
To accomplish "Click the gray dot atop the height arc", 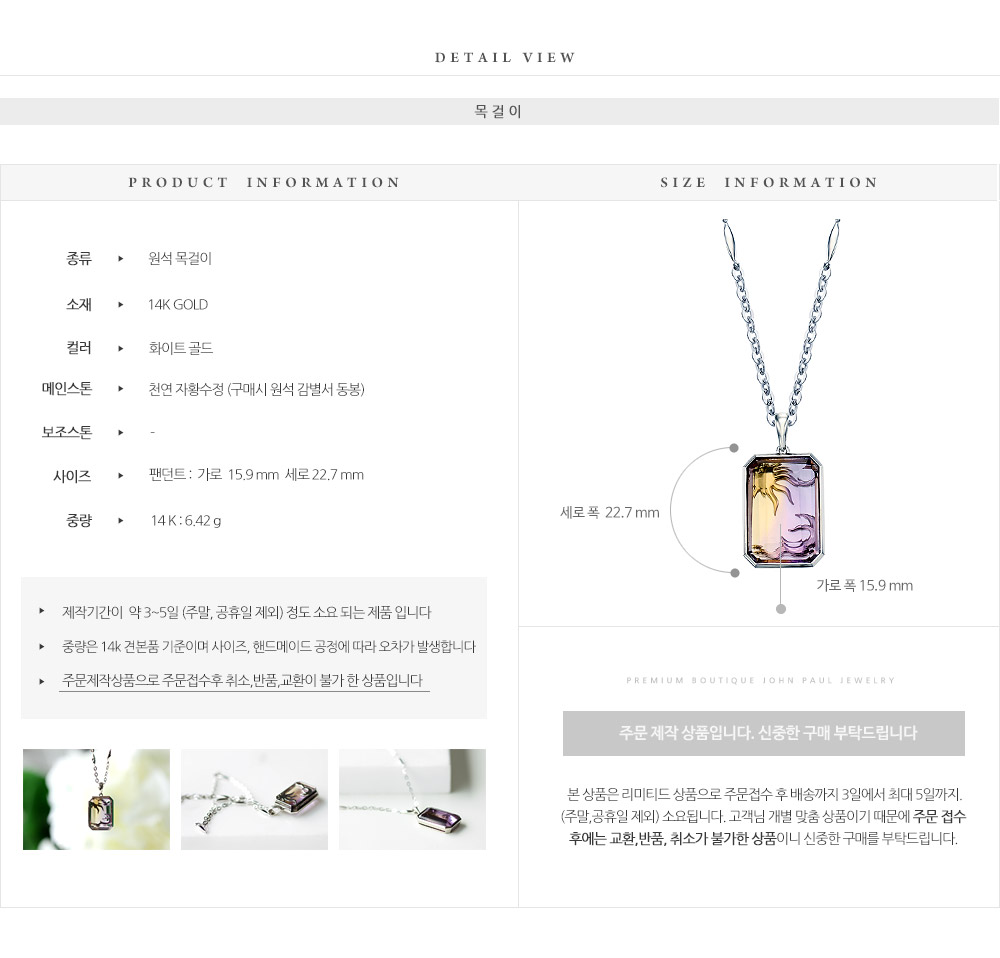I will pyautogui.click(x=734, y=448).
